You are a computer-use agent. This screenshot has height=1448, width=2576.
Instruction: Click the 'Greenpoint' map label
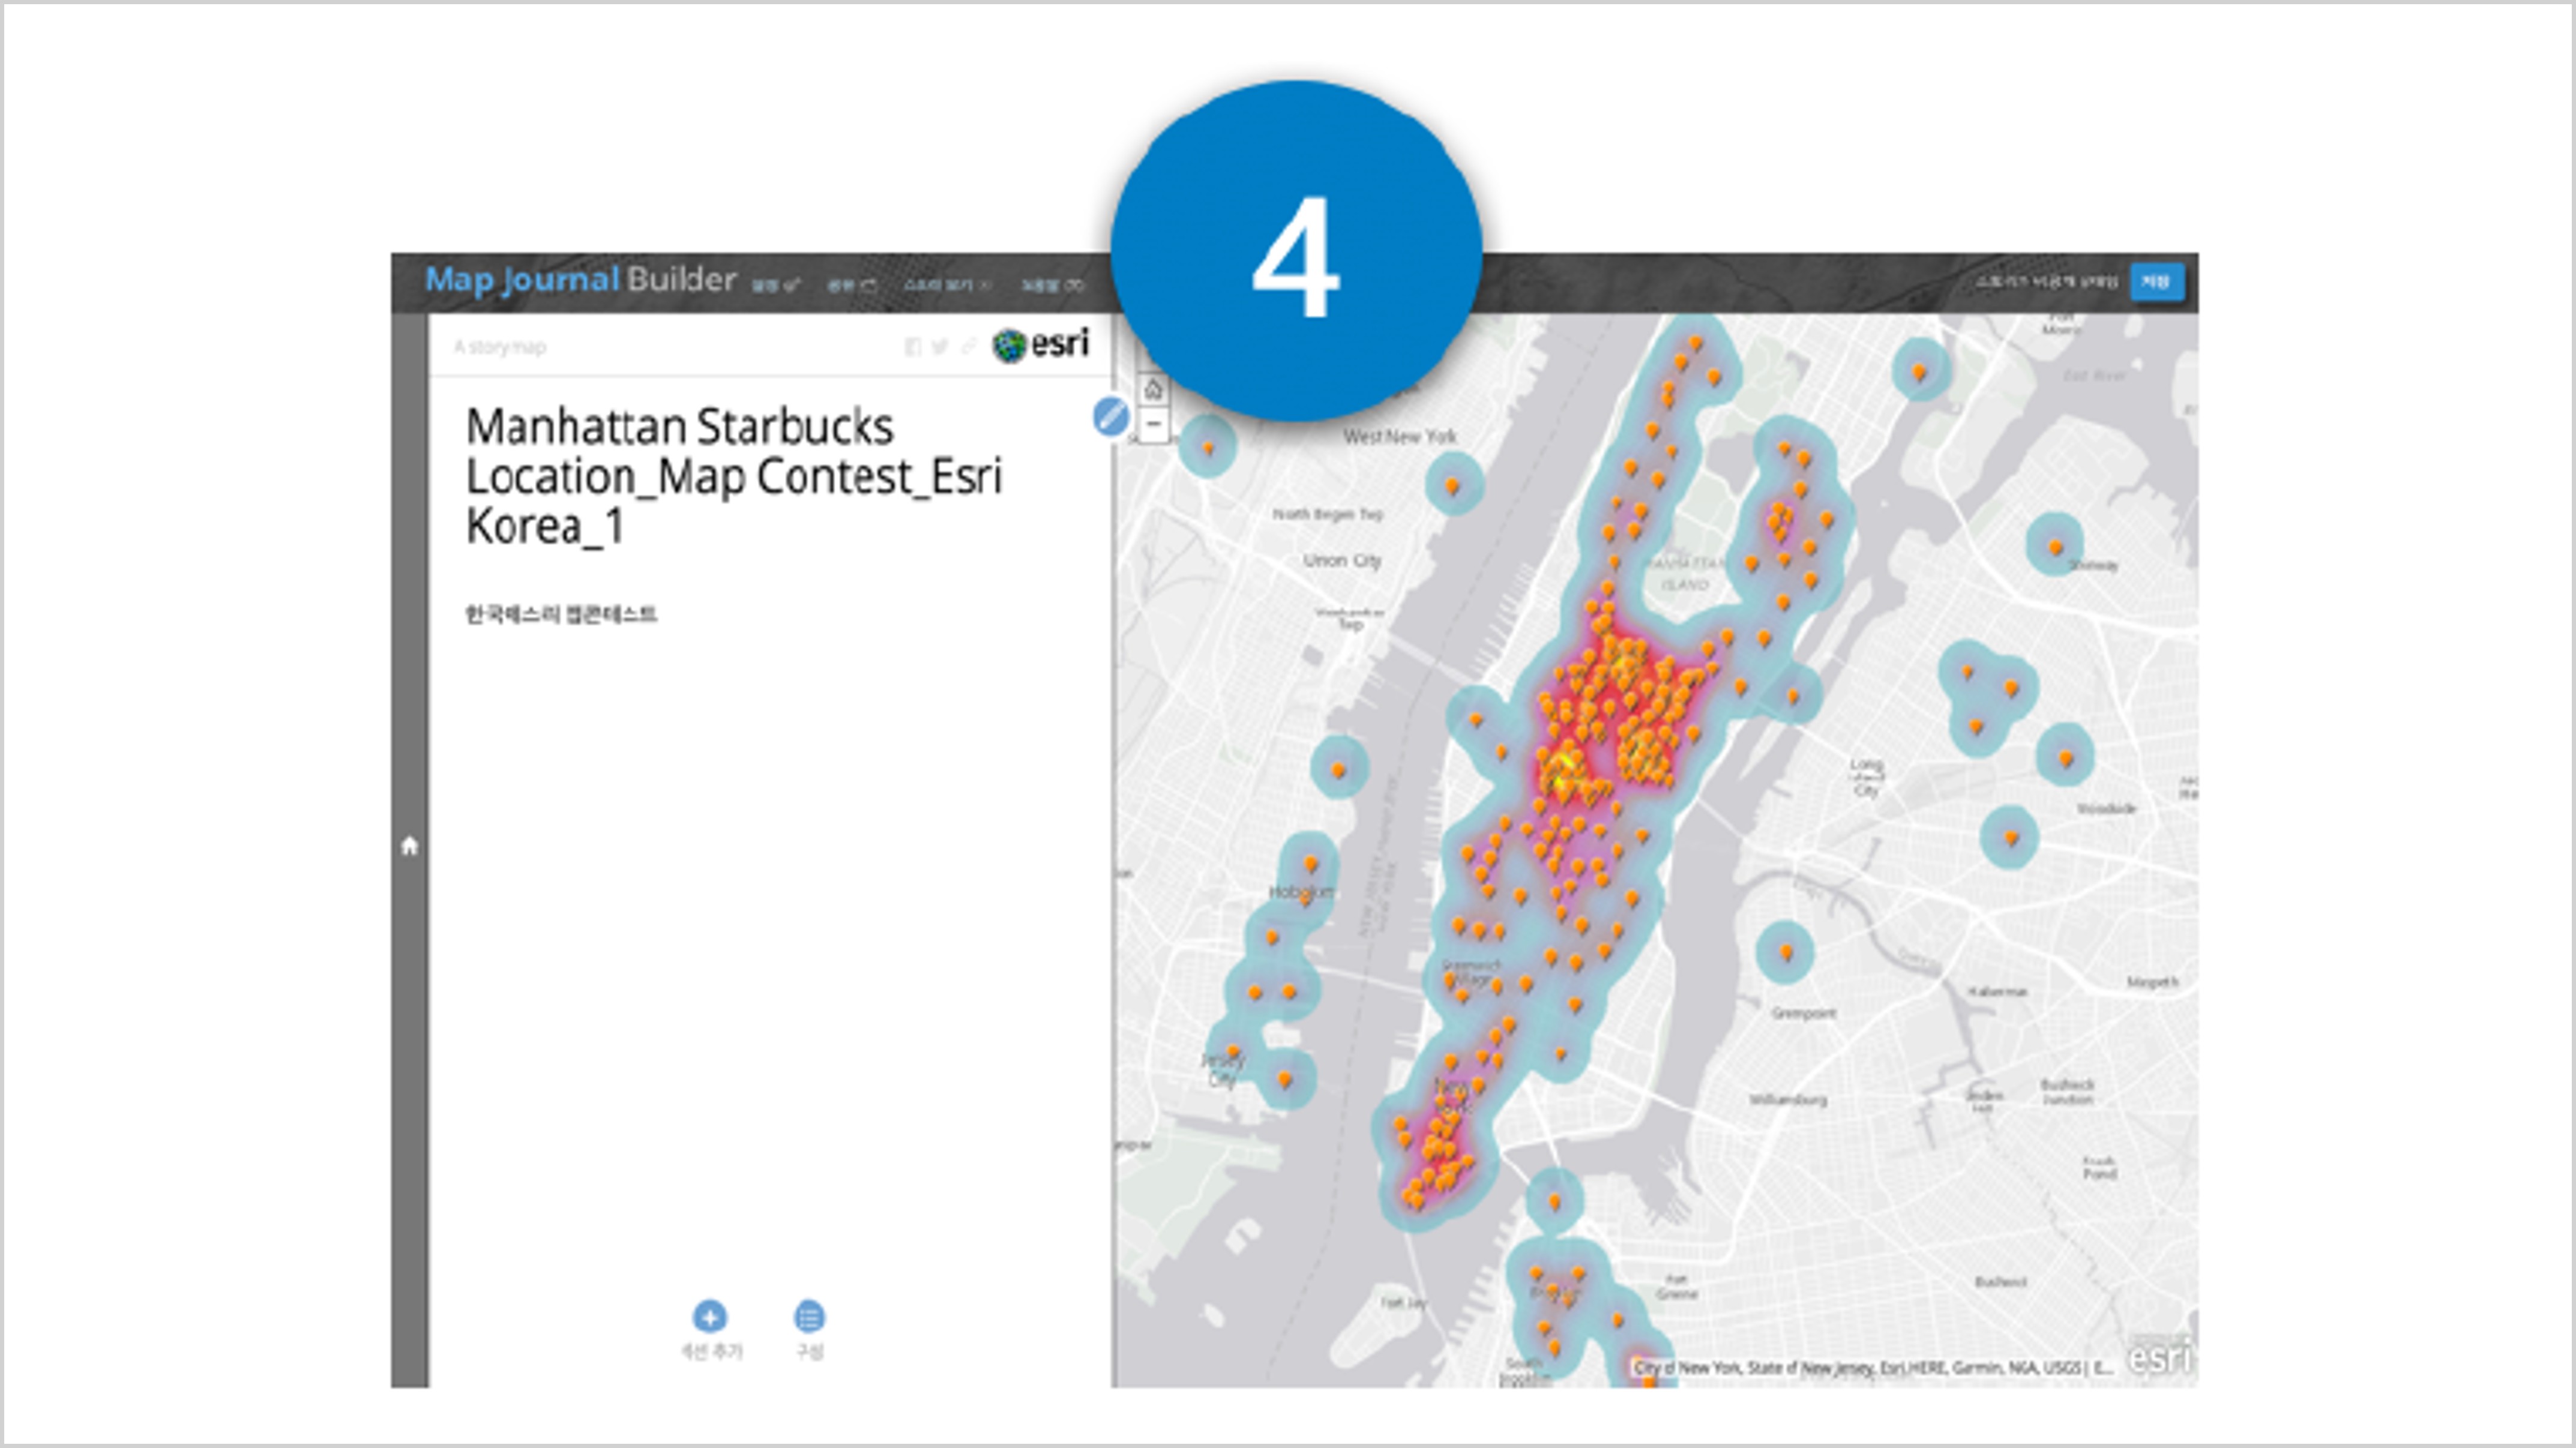point(1804,1014)
